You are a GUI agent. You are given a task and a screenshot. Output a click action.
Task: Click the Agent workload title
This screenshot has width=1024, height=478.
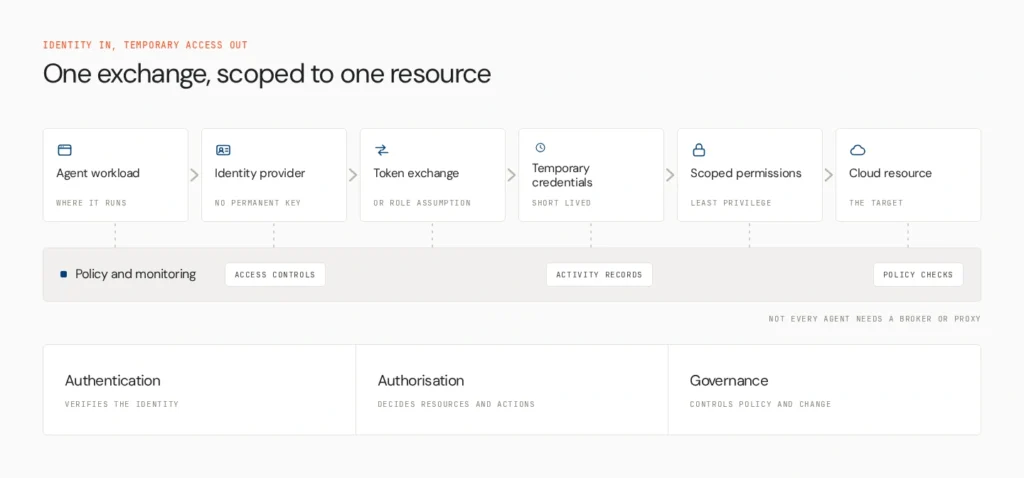coord(98,174)
